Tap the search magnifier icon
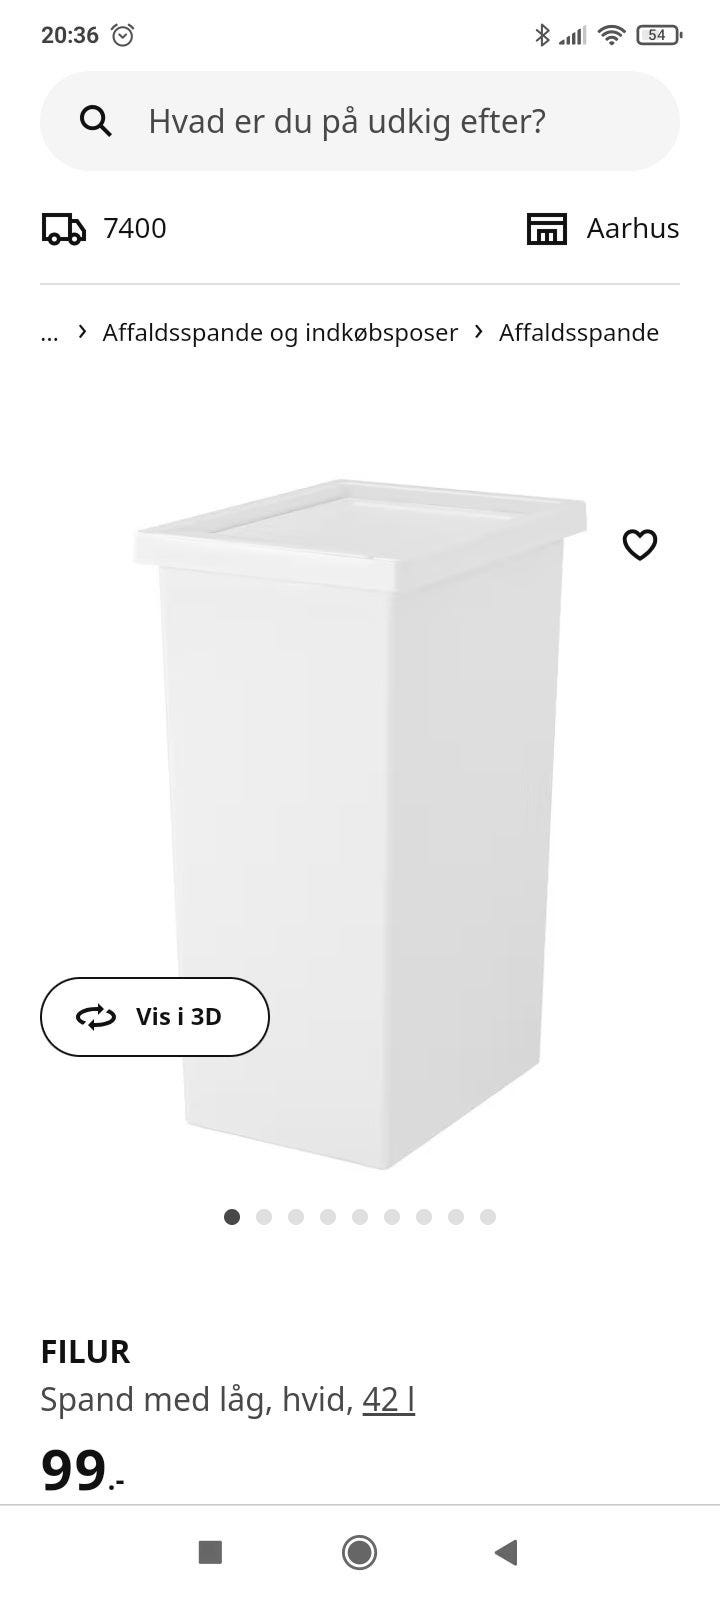Image resolution: width=720 pixels, height=1600 pixels. (95, 122)
